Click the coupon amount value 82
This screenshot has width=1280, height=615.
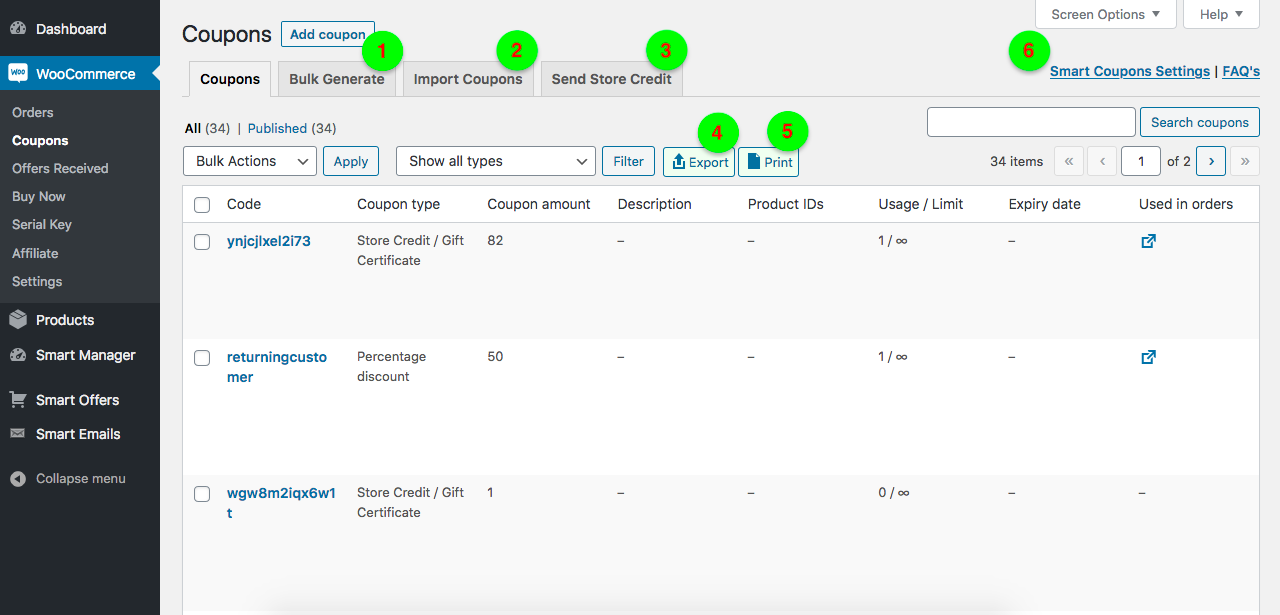495,241
